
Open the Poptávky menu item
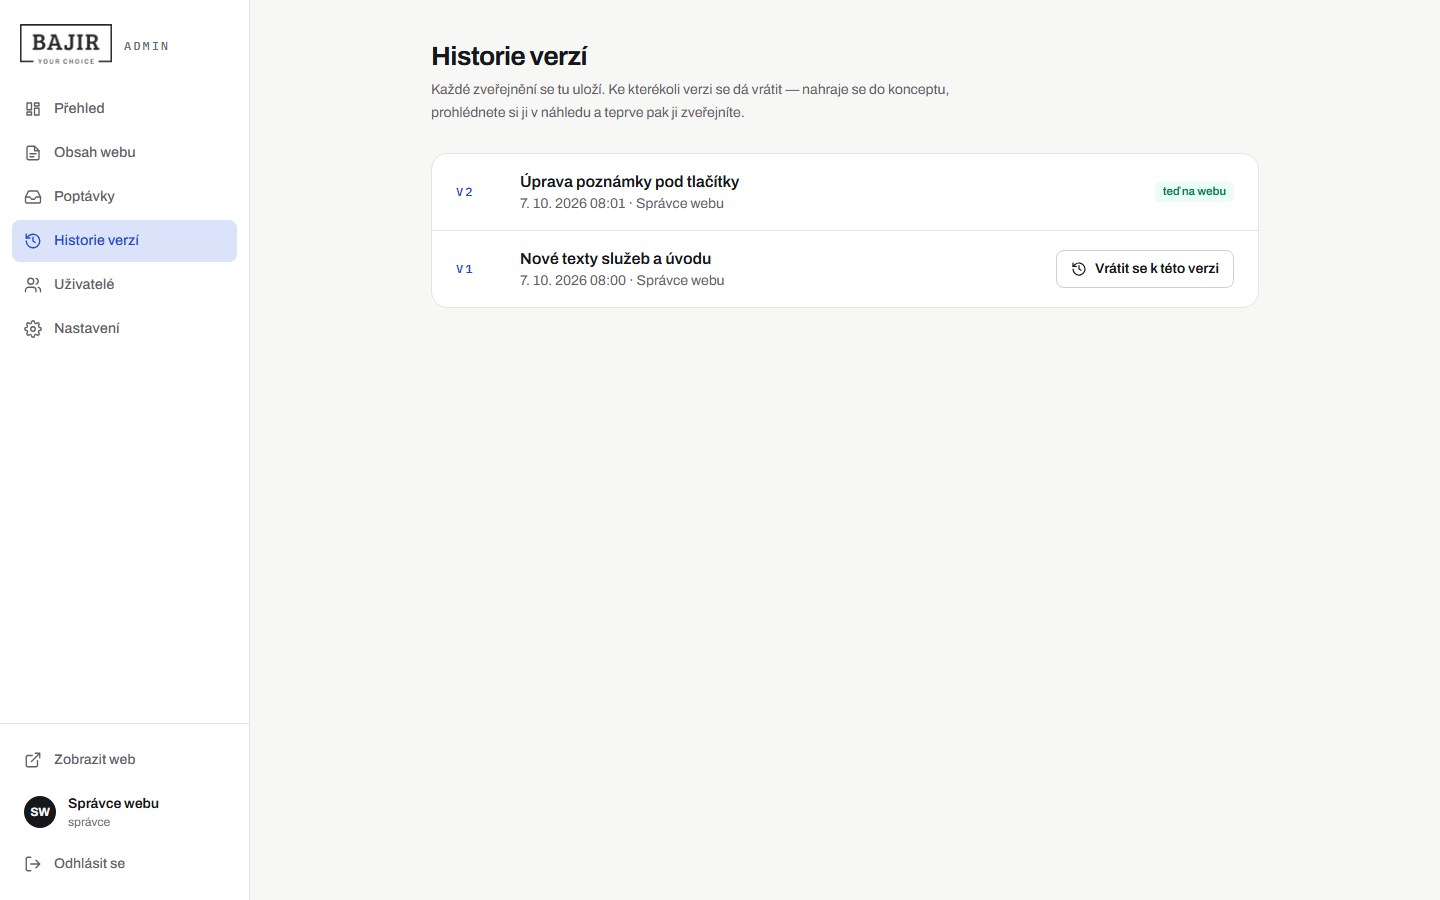(124, 197)
